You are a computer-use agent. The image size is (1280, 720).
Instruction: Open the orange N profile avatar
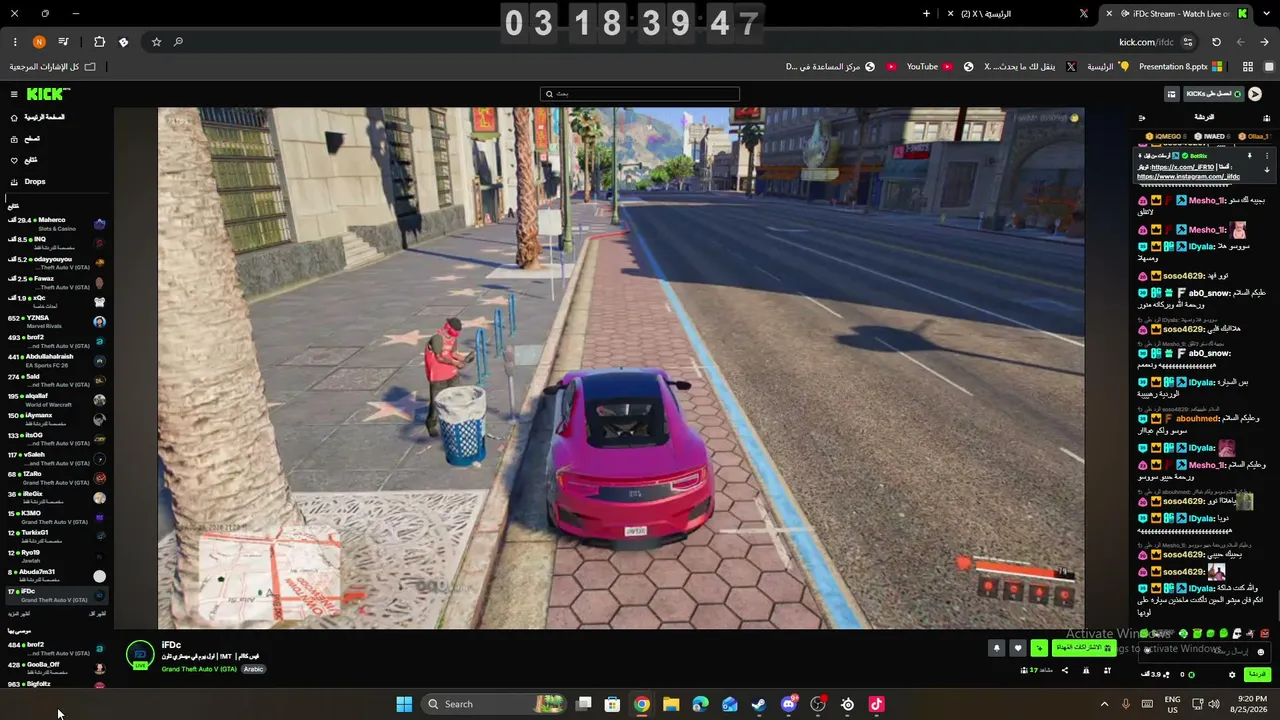point(39,42)
